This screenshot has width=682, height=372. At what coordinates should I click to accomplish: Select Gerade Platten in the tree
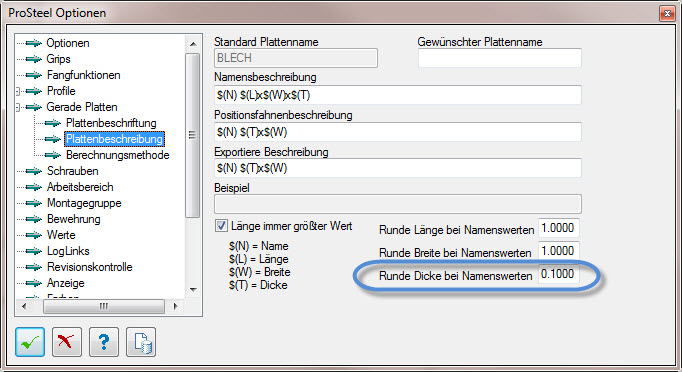(x=82, y=107)
